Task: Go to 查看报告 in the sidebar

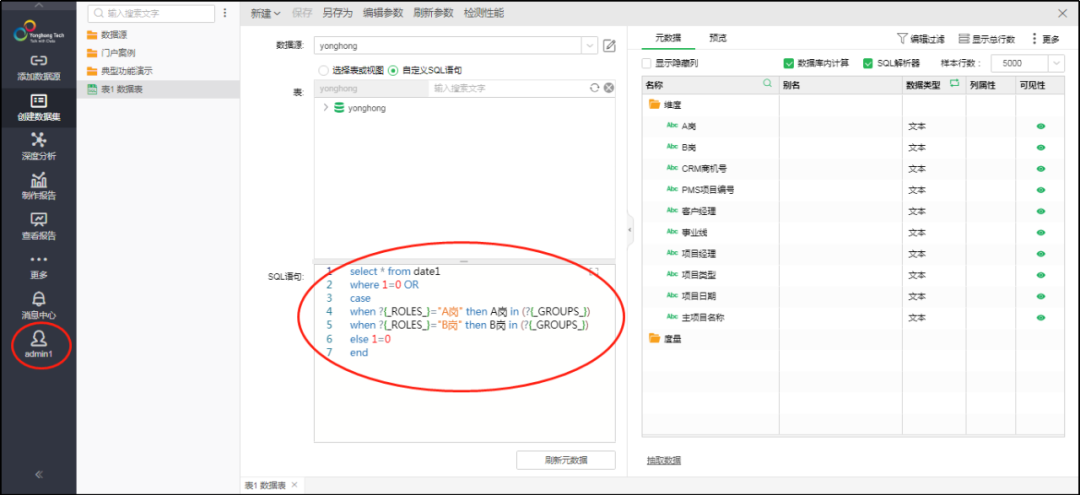Action: tap(38, 226)
